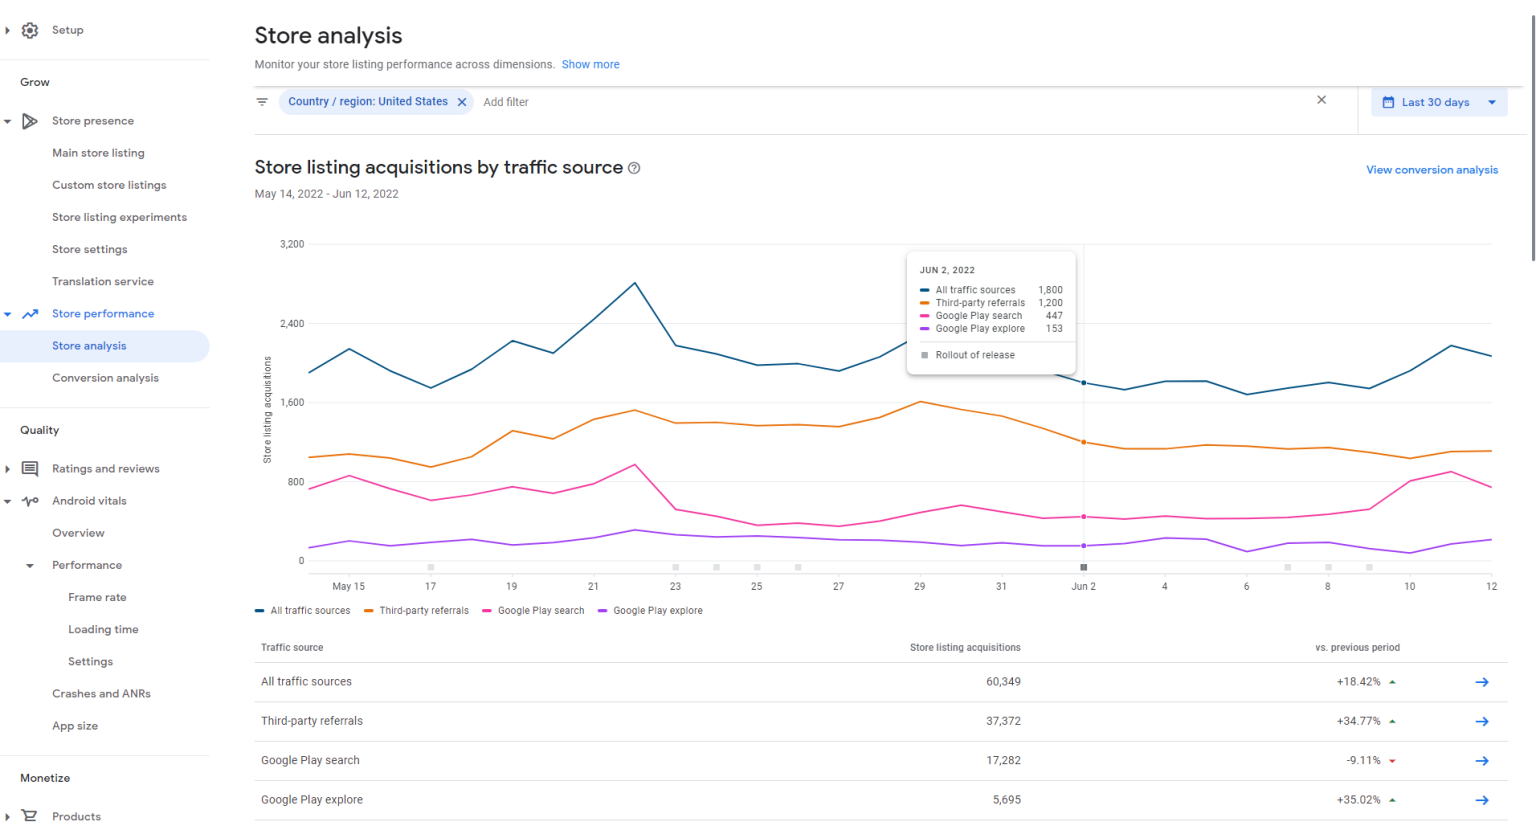The height and width of the screenshot is (822, 1536).
Task: Click the Android vitals heartbeat icon
Action: point(30,500)
